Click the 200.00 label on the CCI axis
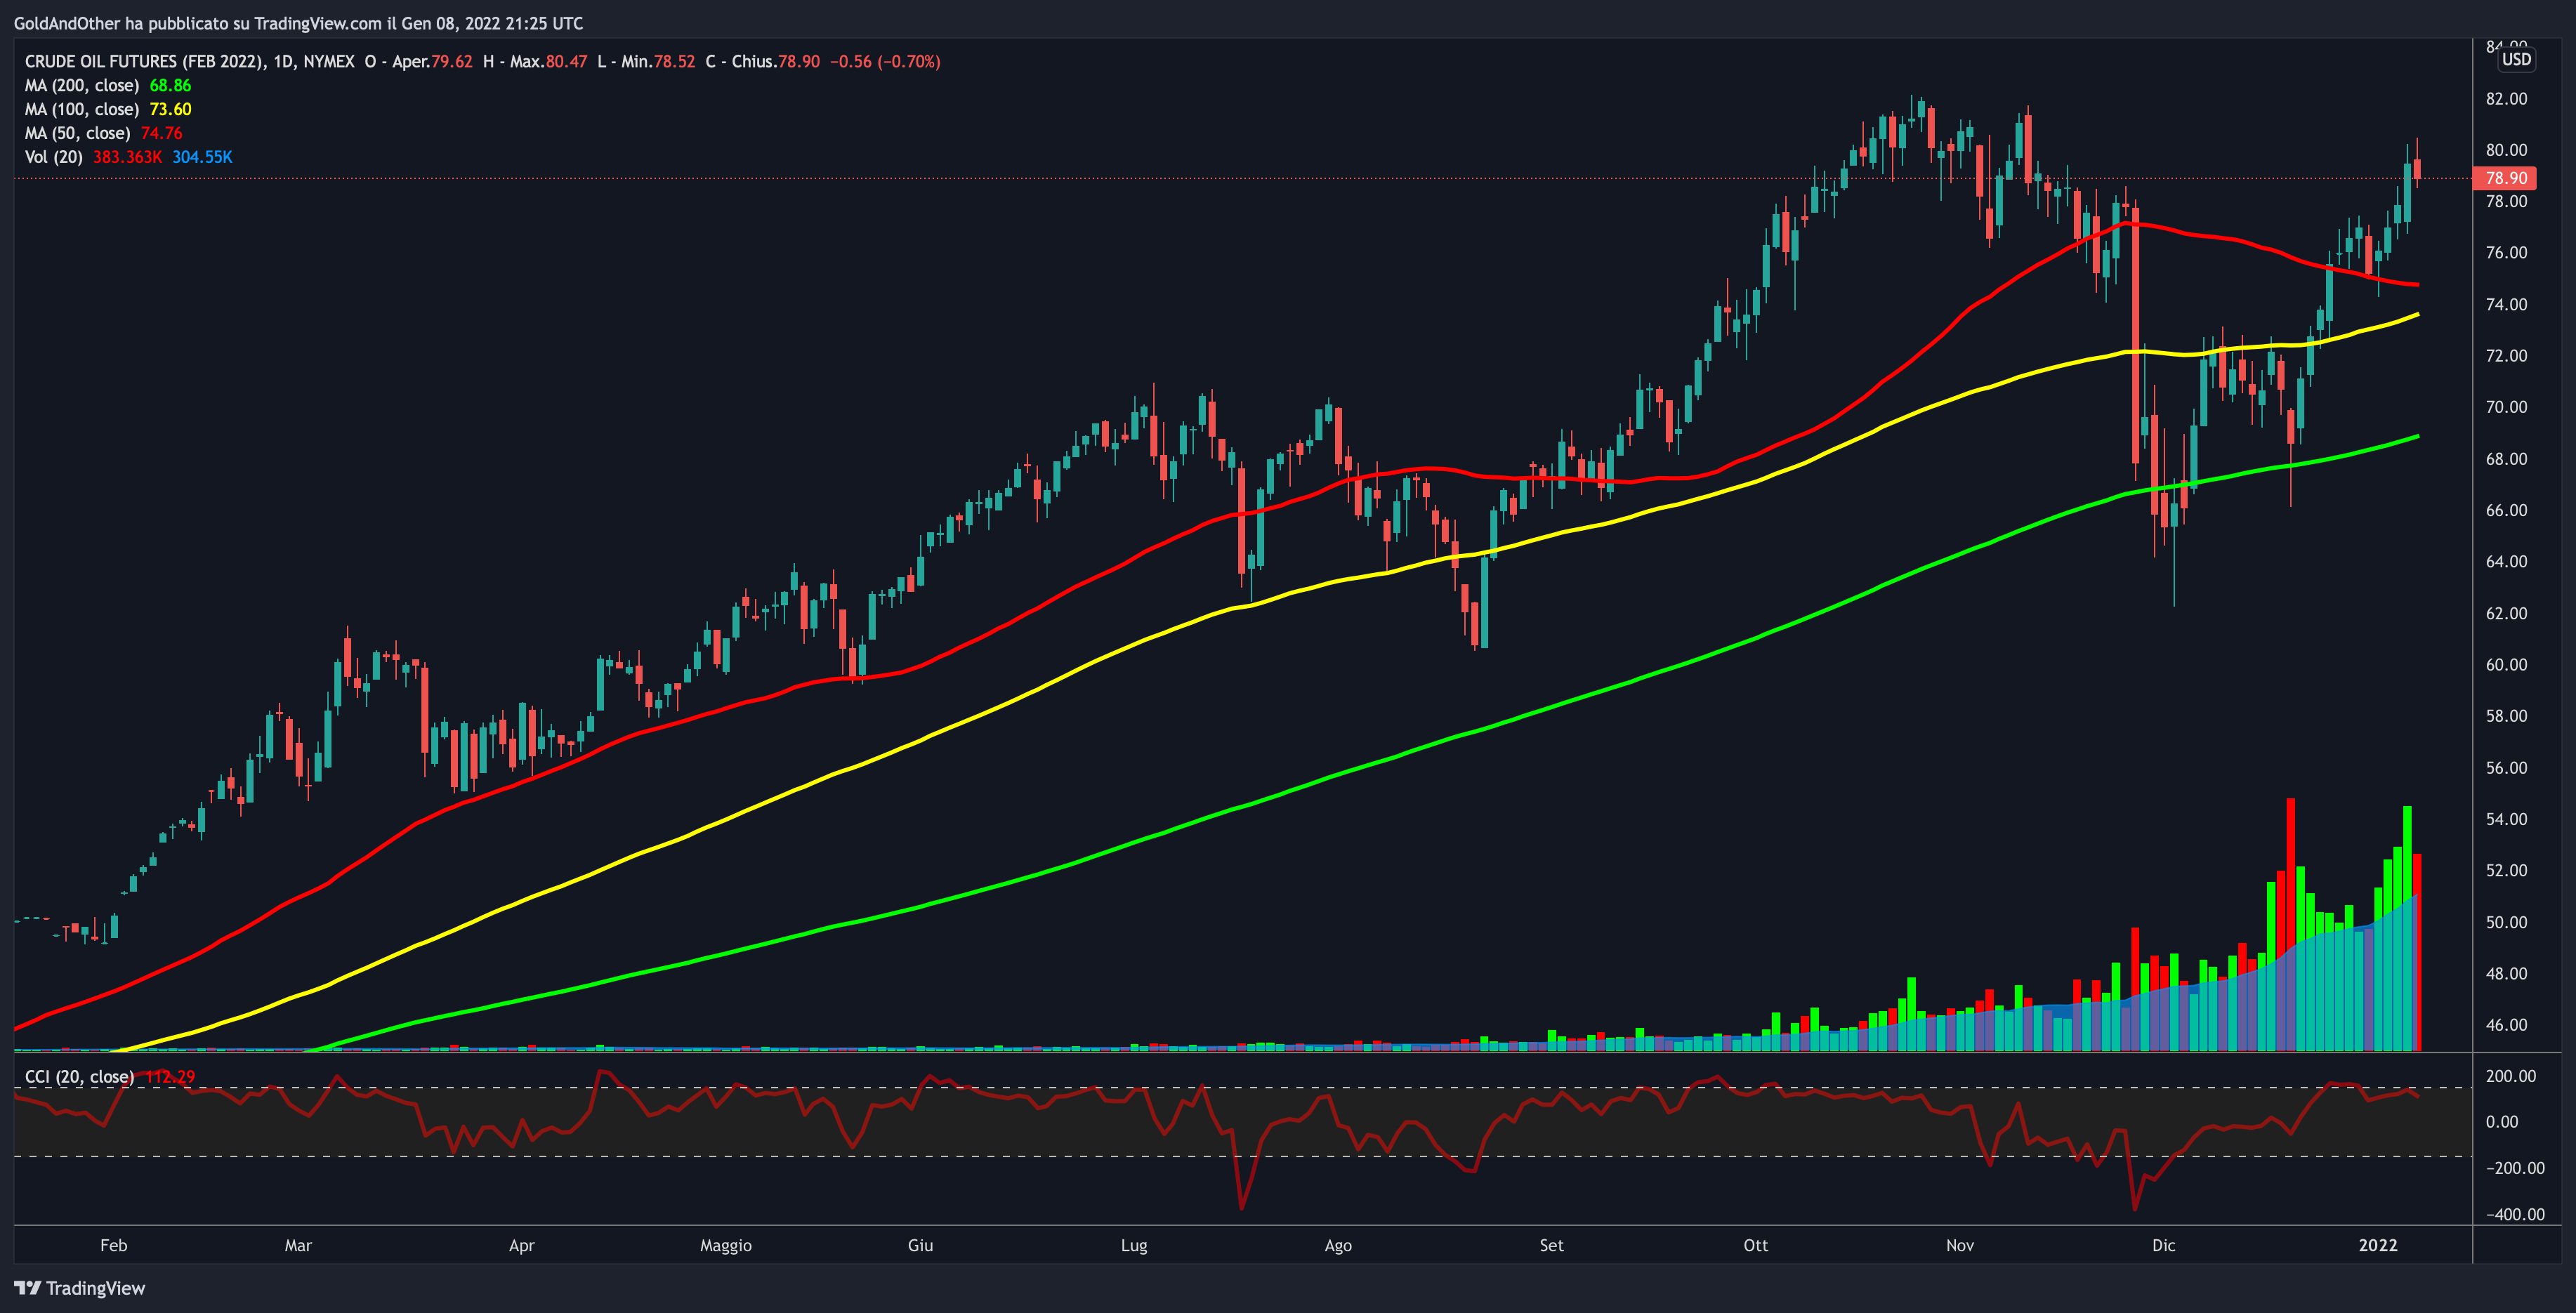 coord(2511,1076)
